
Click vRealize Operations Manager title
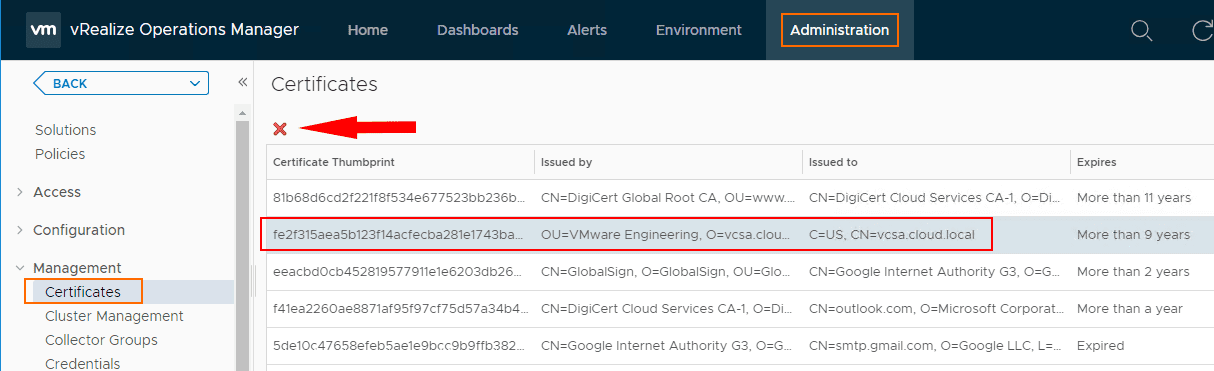184,29
